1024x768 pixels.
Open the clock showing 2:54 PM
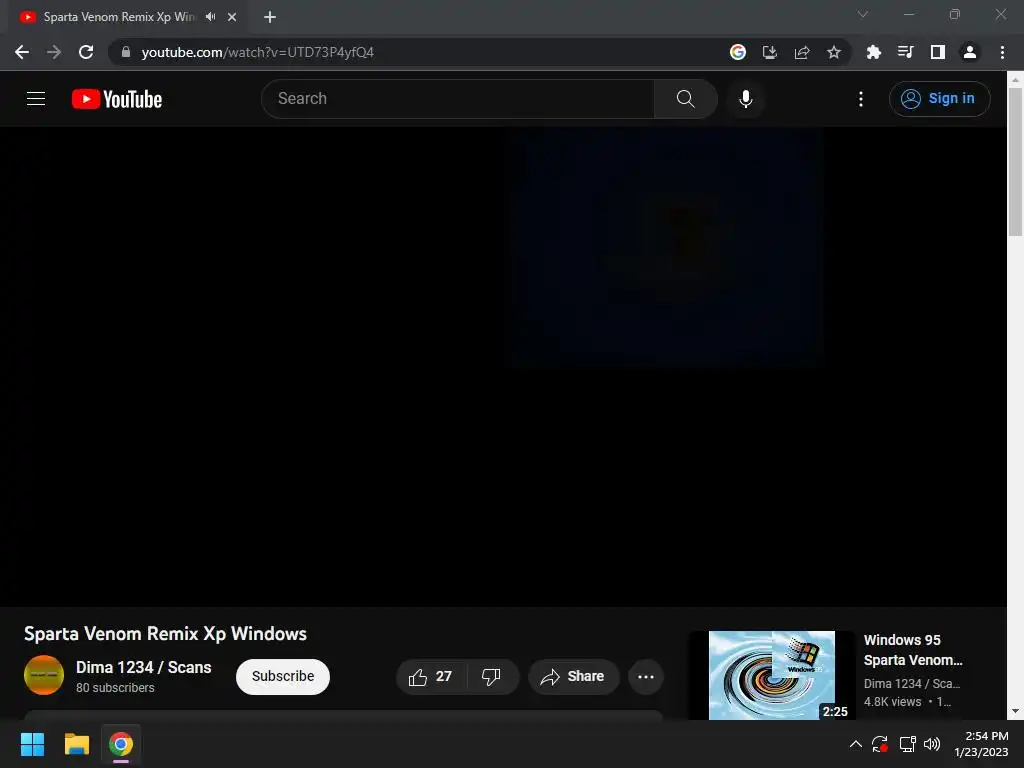coord(981,744)
